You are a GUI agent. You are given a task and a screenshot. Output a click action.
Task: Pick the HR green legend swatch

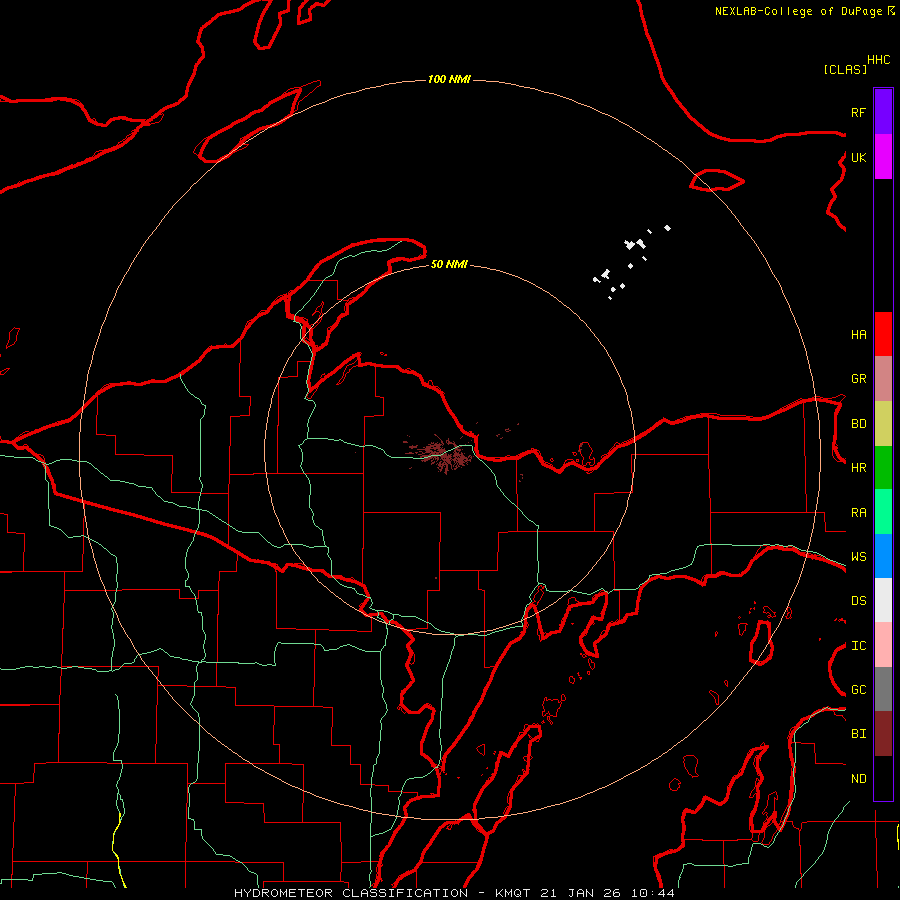click(x=883, y=468)
